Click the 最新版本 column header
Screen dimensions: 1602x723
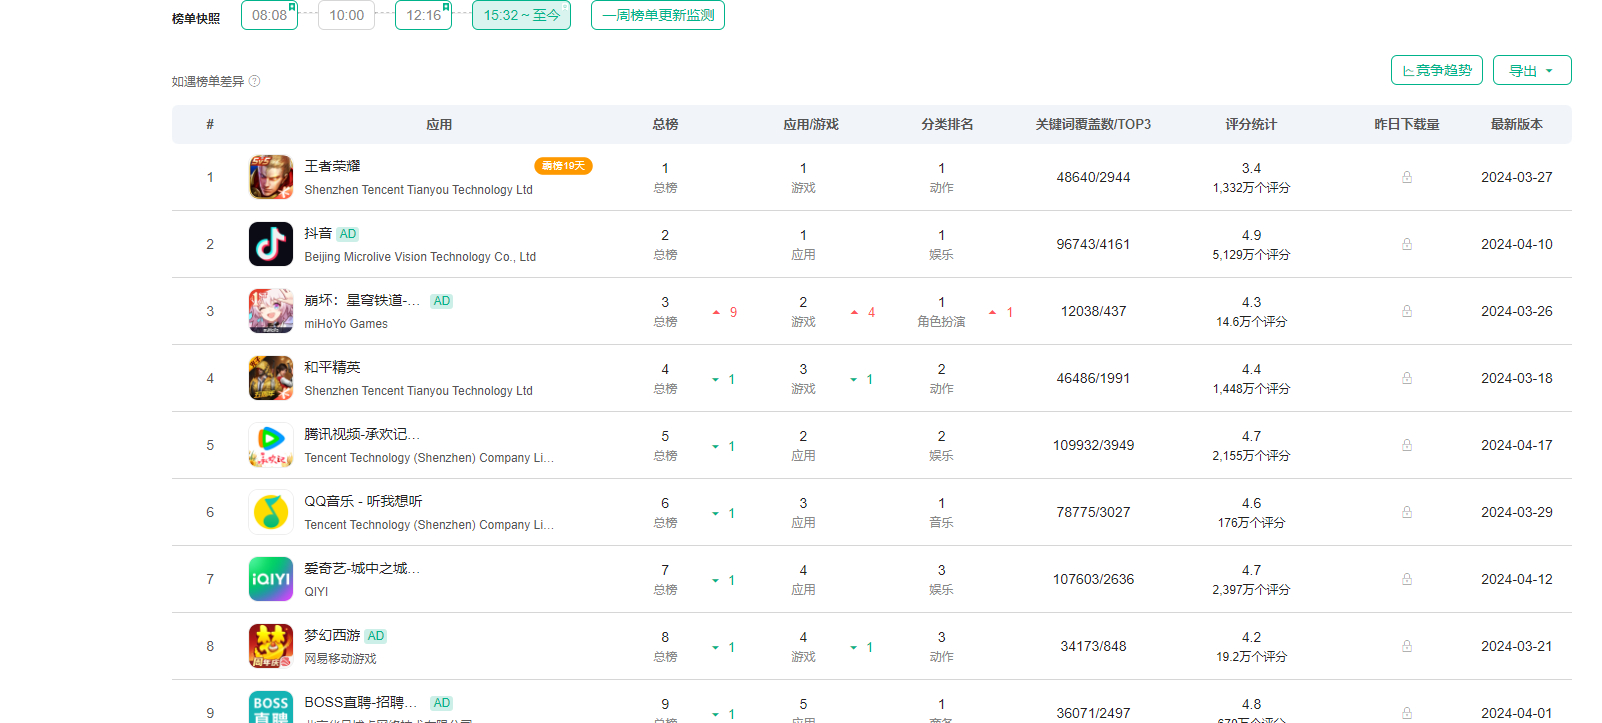[x=1516, y=124]
